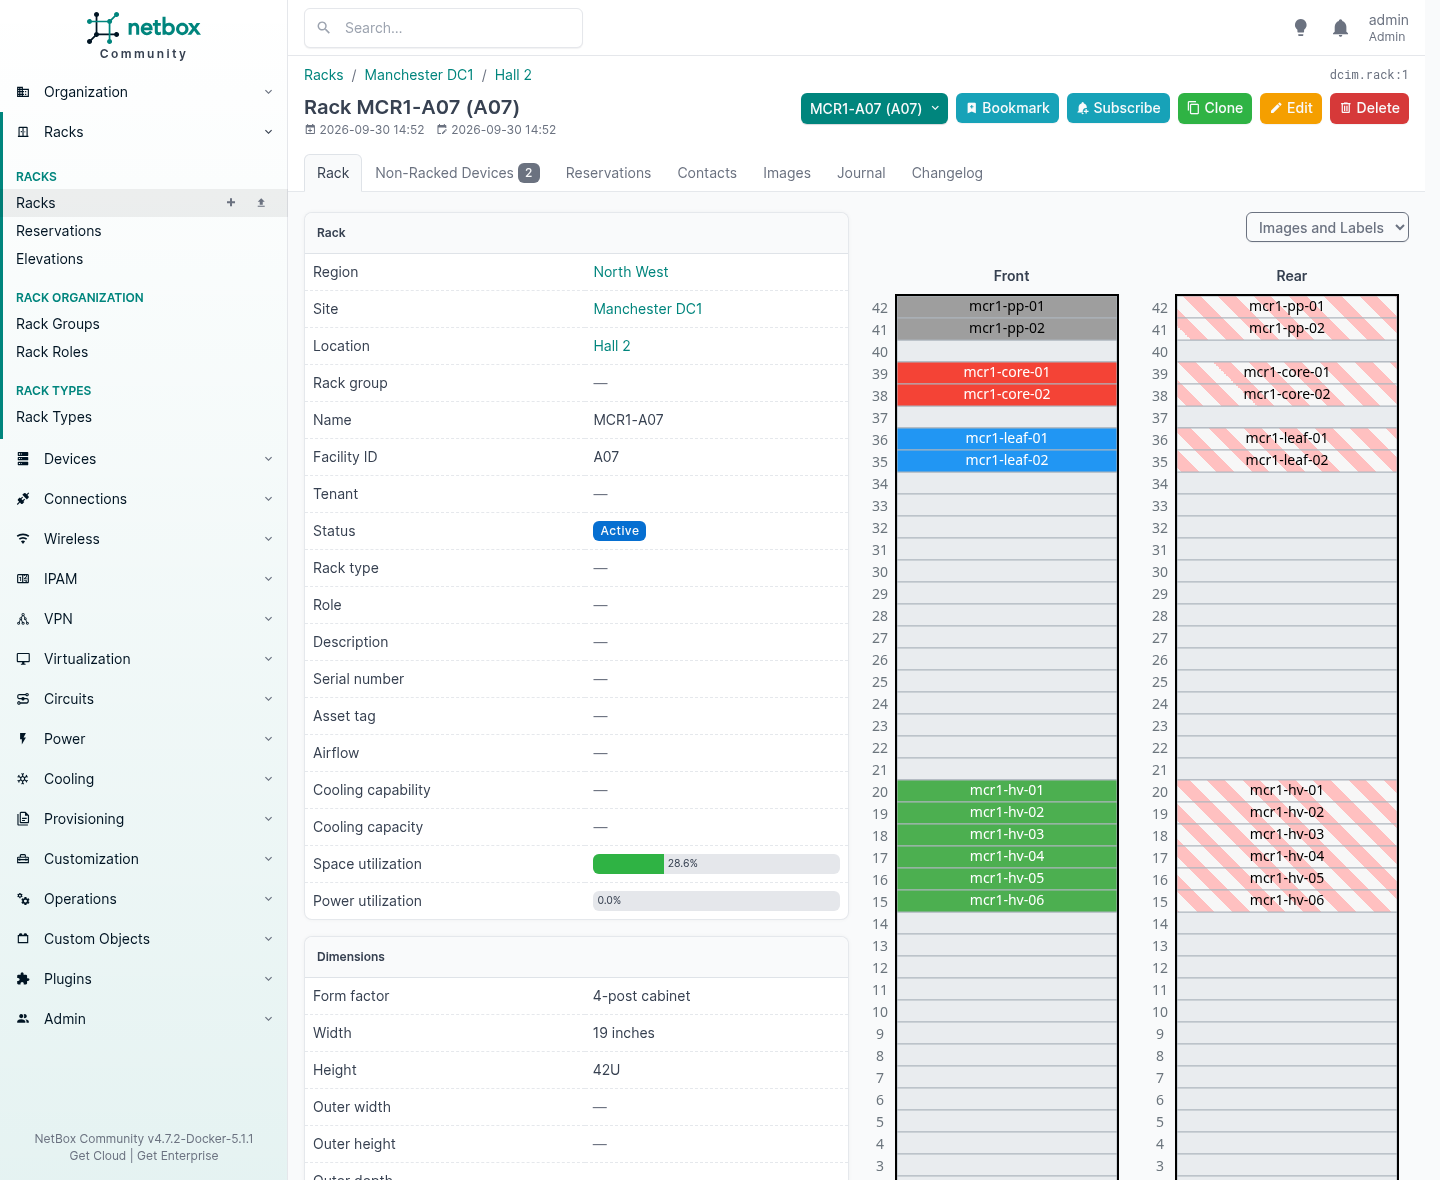Open the Reservations tab
This screenshot has height=1180, width=1440.
click(608, 173)
